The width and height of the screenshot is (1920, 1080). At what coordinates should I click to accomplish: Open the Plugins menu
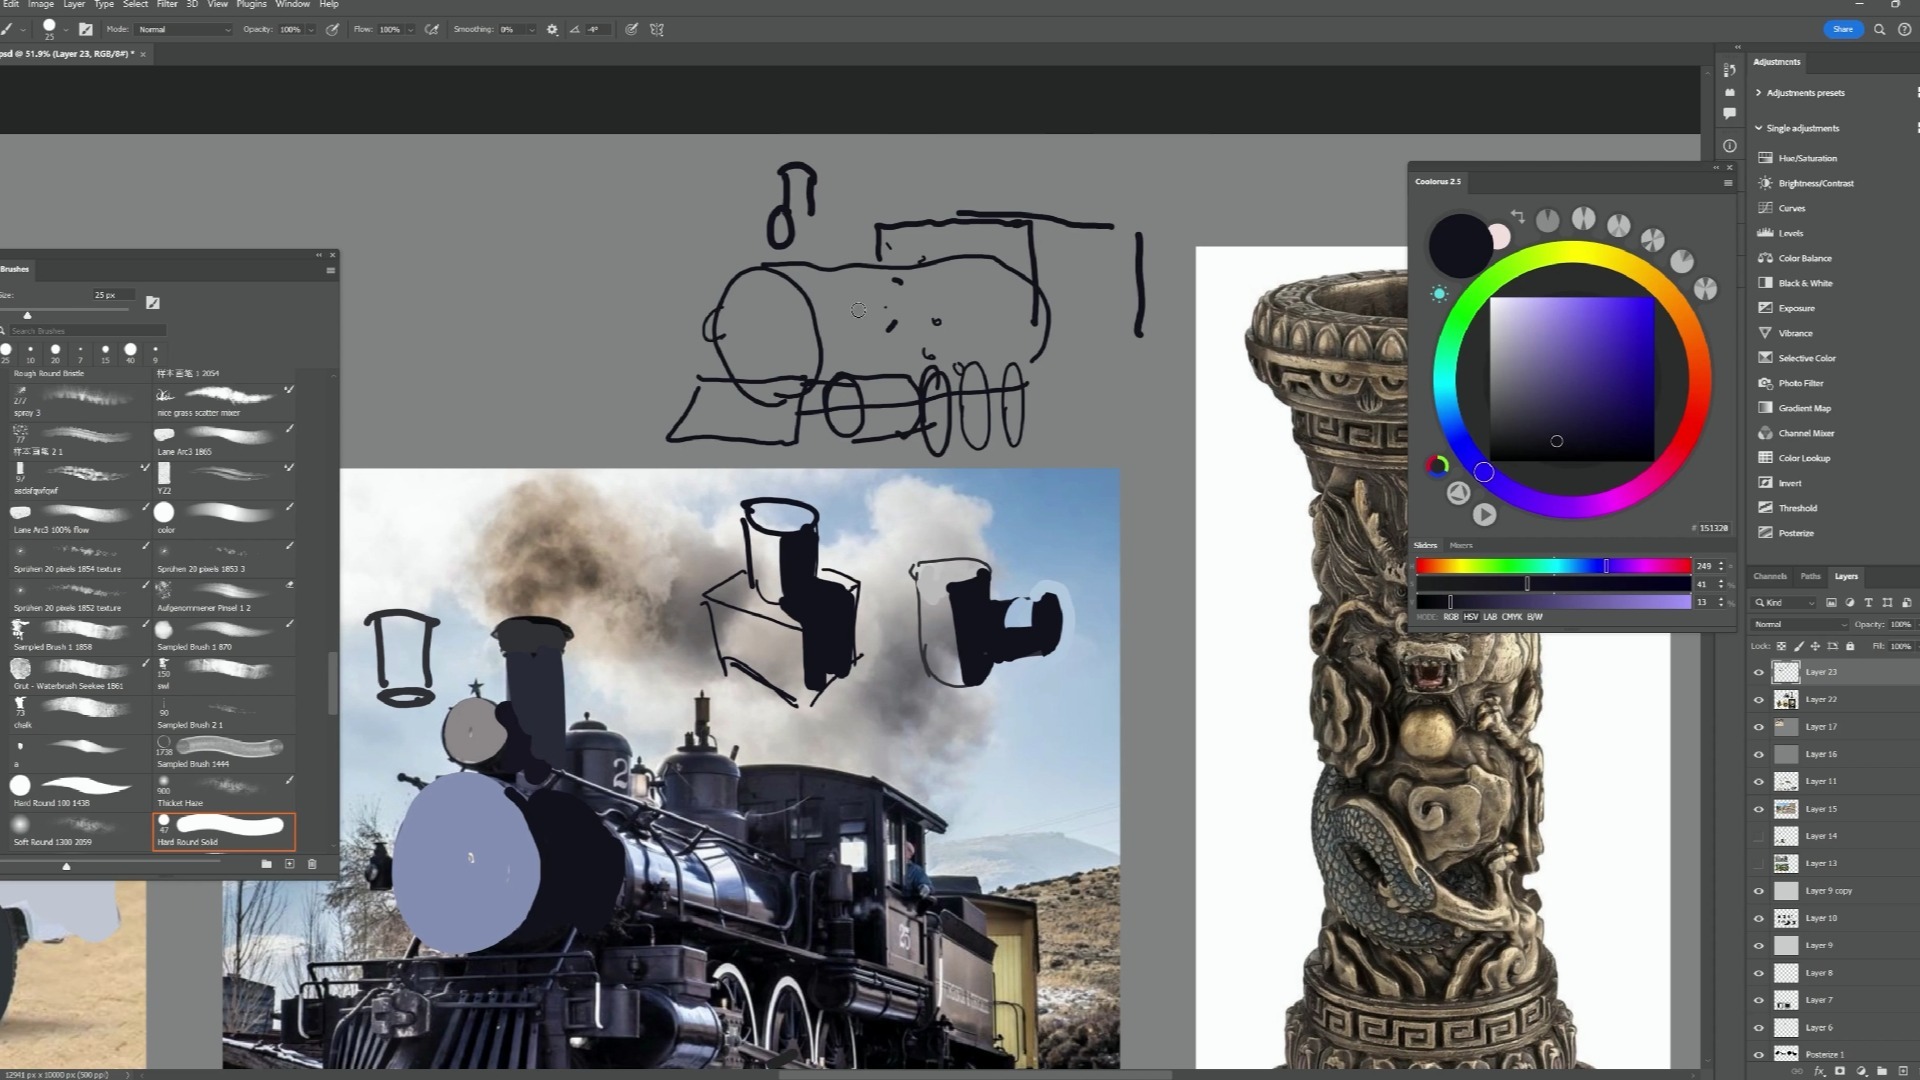[251, 5]
